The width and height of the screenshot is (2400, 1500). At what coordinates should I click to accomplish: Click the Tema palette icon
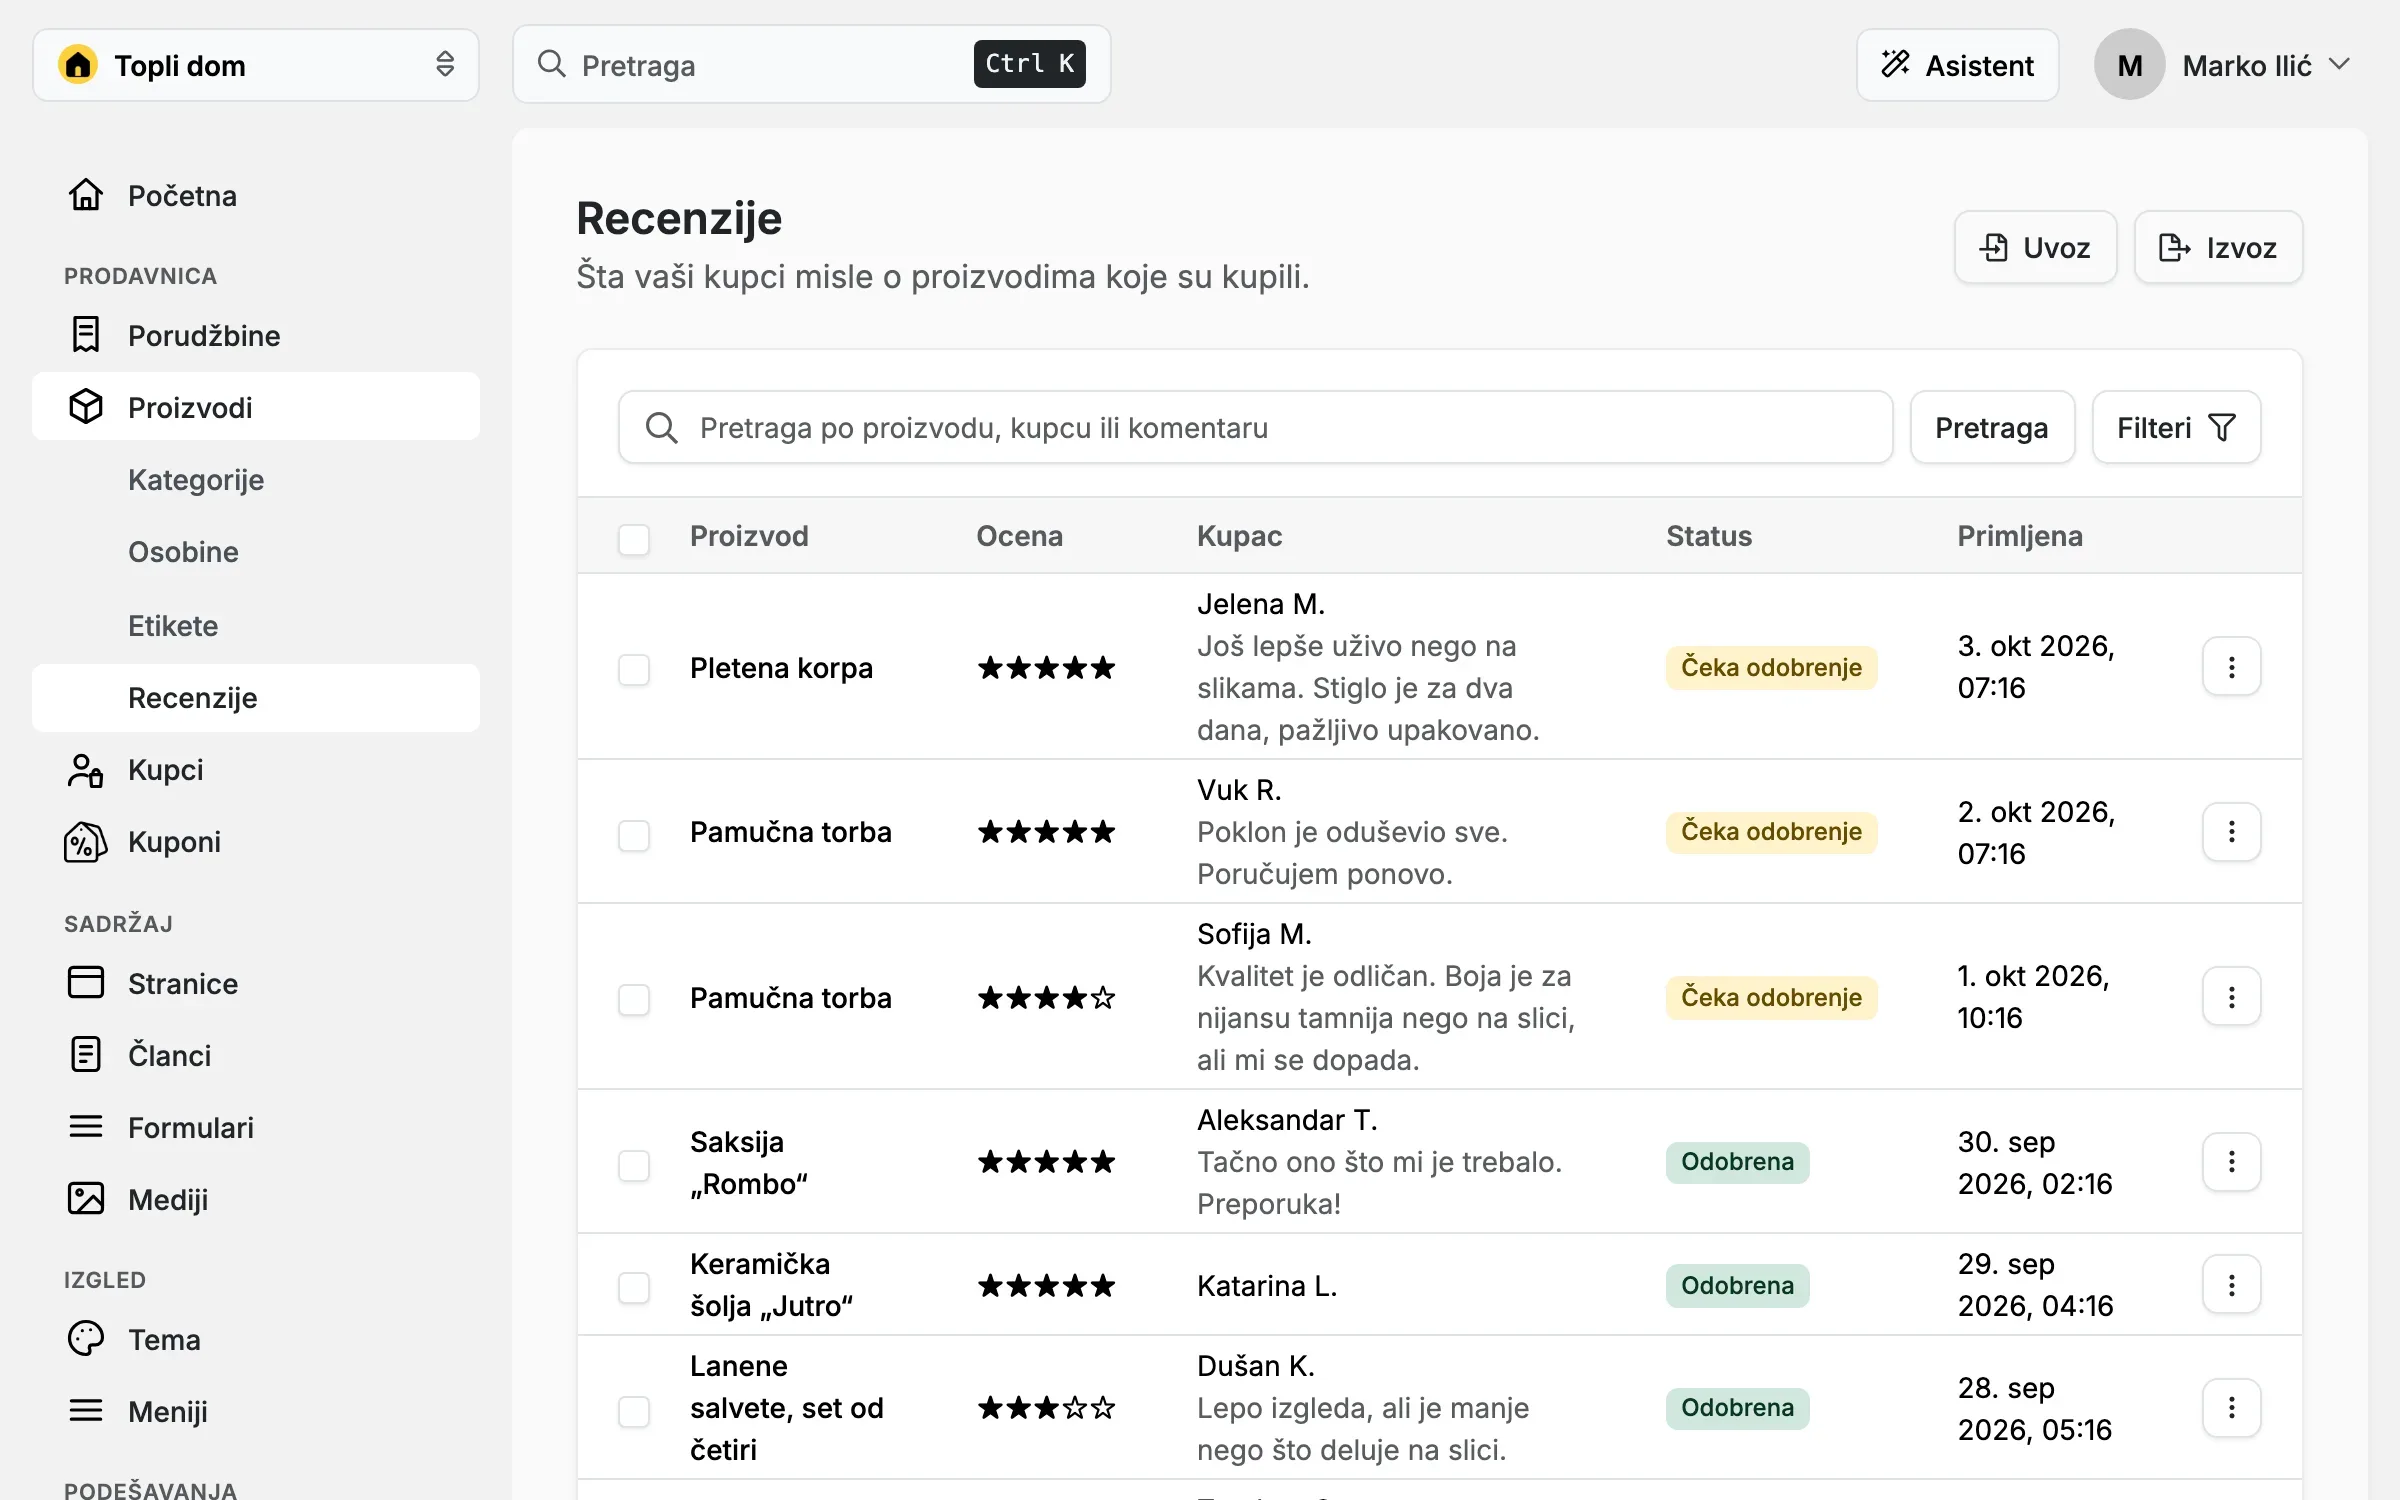pyautogui.click(x=86, y=1339)
